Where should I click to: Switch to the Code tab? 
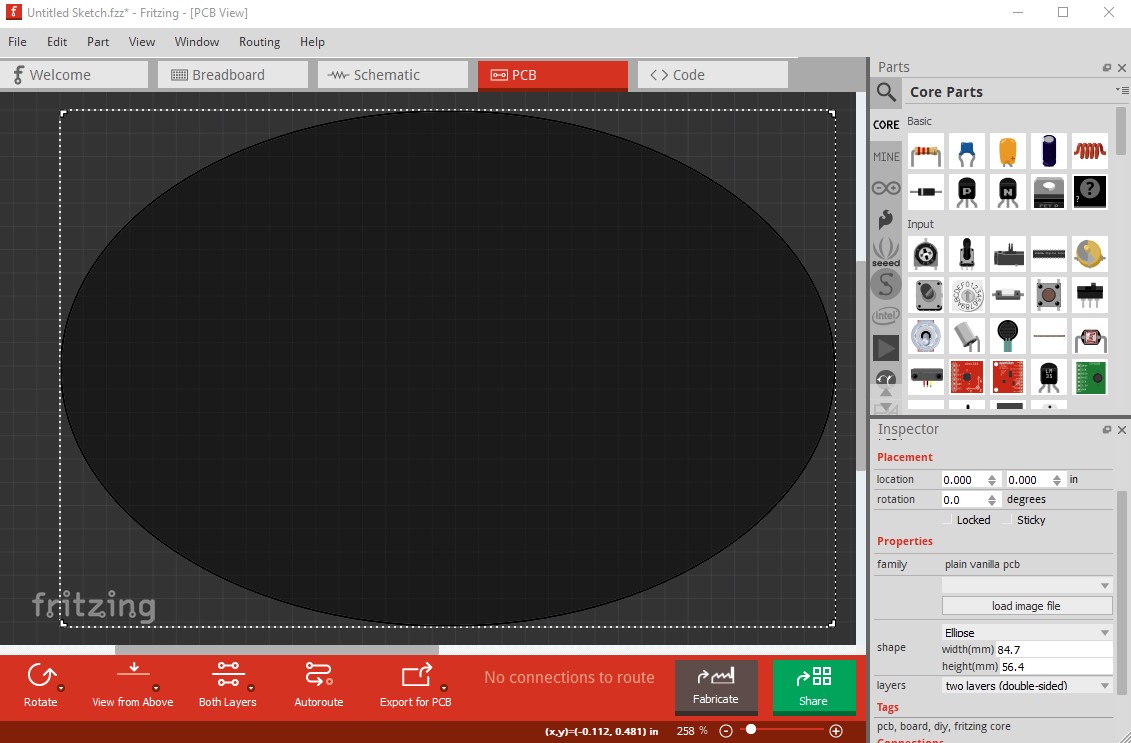713,75
